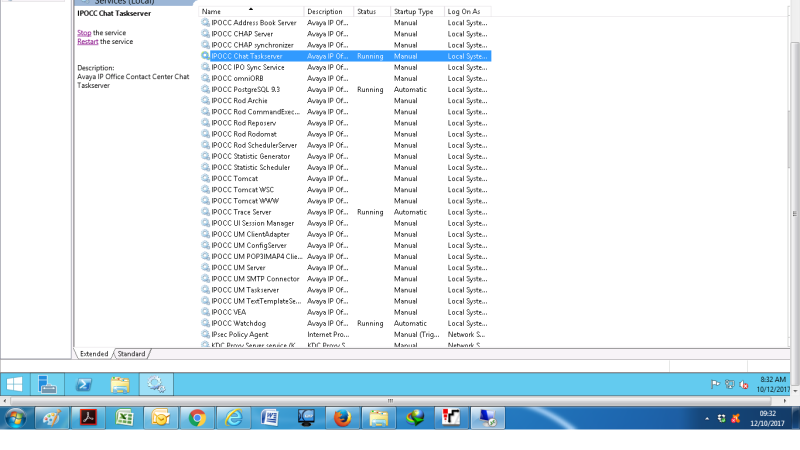Open Adobe Acrobat from local taskbar

(x=88, y=418)
